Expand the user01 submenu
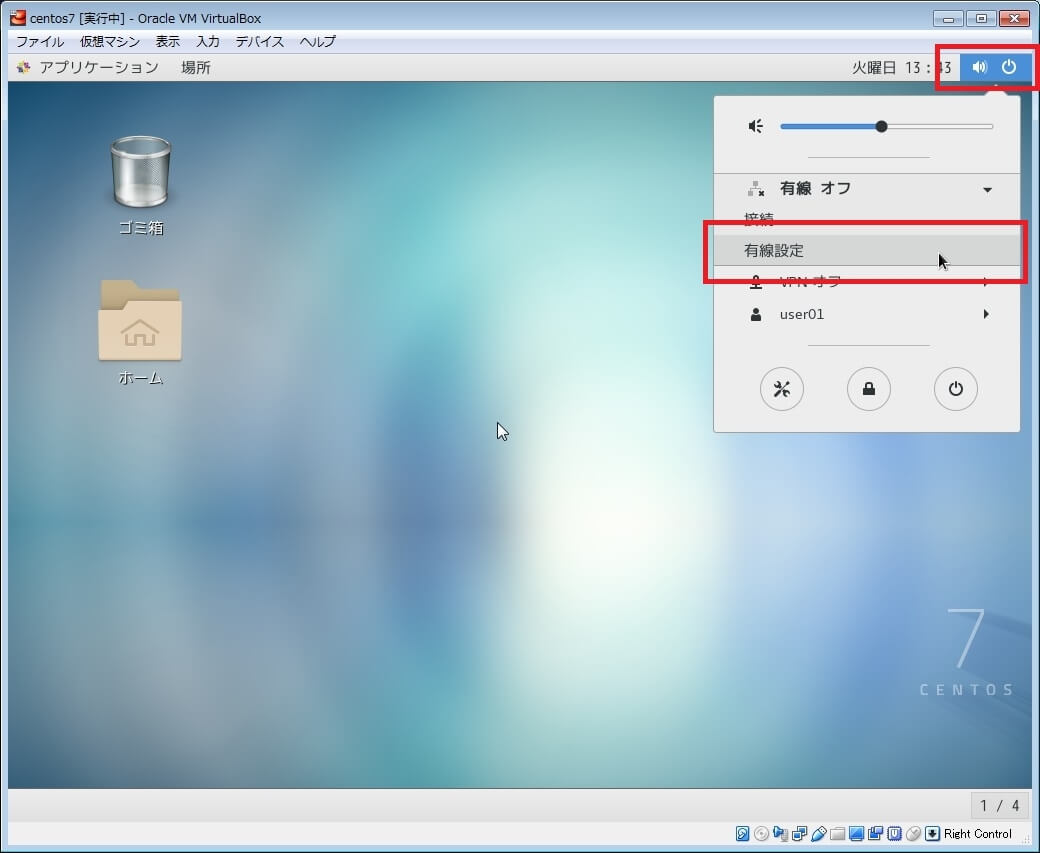 [x=986, y=314]
